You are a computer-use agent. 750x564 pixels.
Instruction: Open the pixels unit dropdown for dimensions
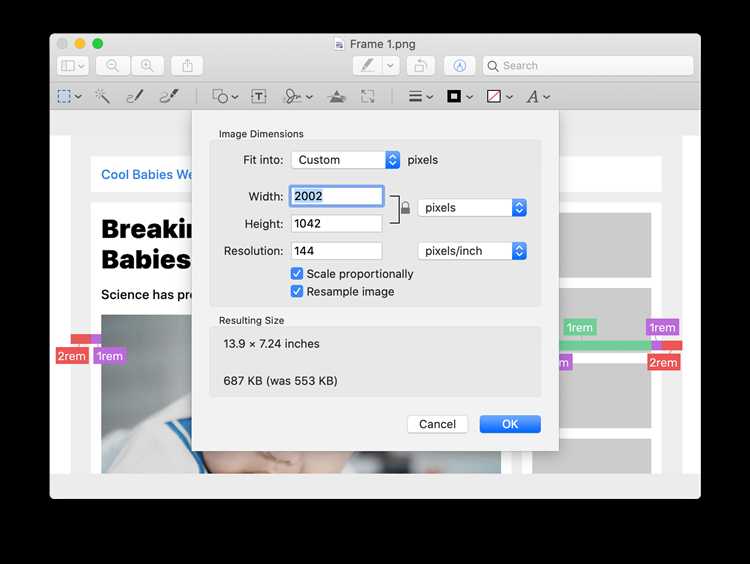pyautogui.click(x=472, y=208)
